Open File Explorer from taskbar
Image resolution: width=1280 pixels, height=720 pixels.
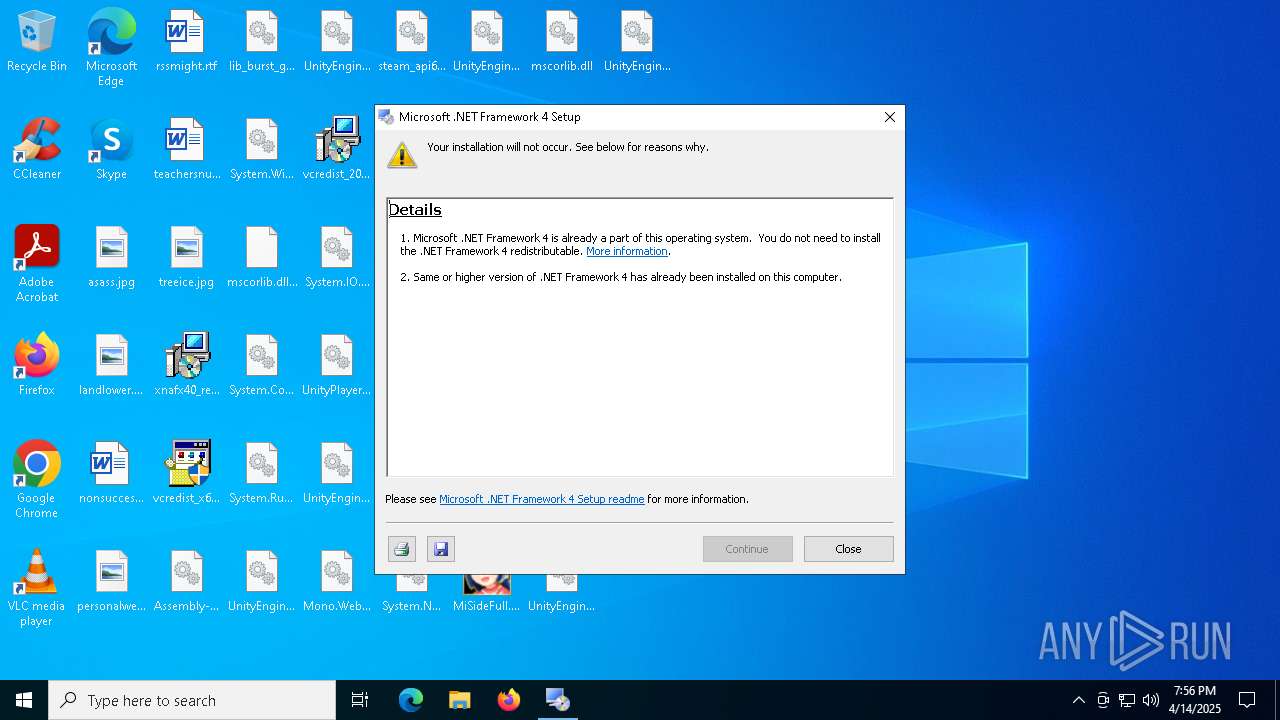pos(459,700)
